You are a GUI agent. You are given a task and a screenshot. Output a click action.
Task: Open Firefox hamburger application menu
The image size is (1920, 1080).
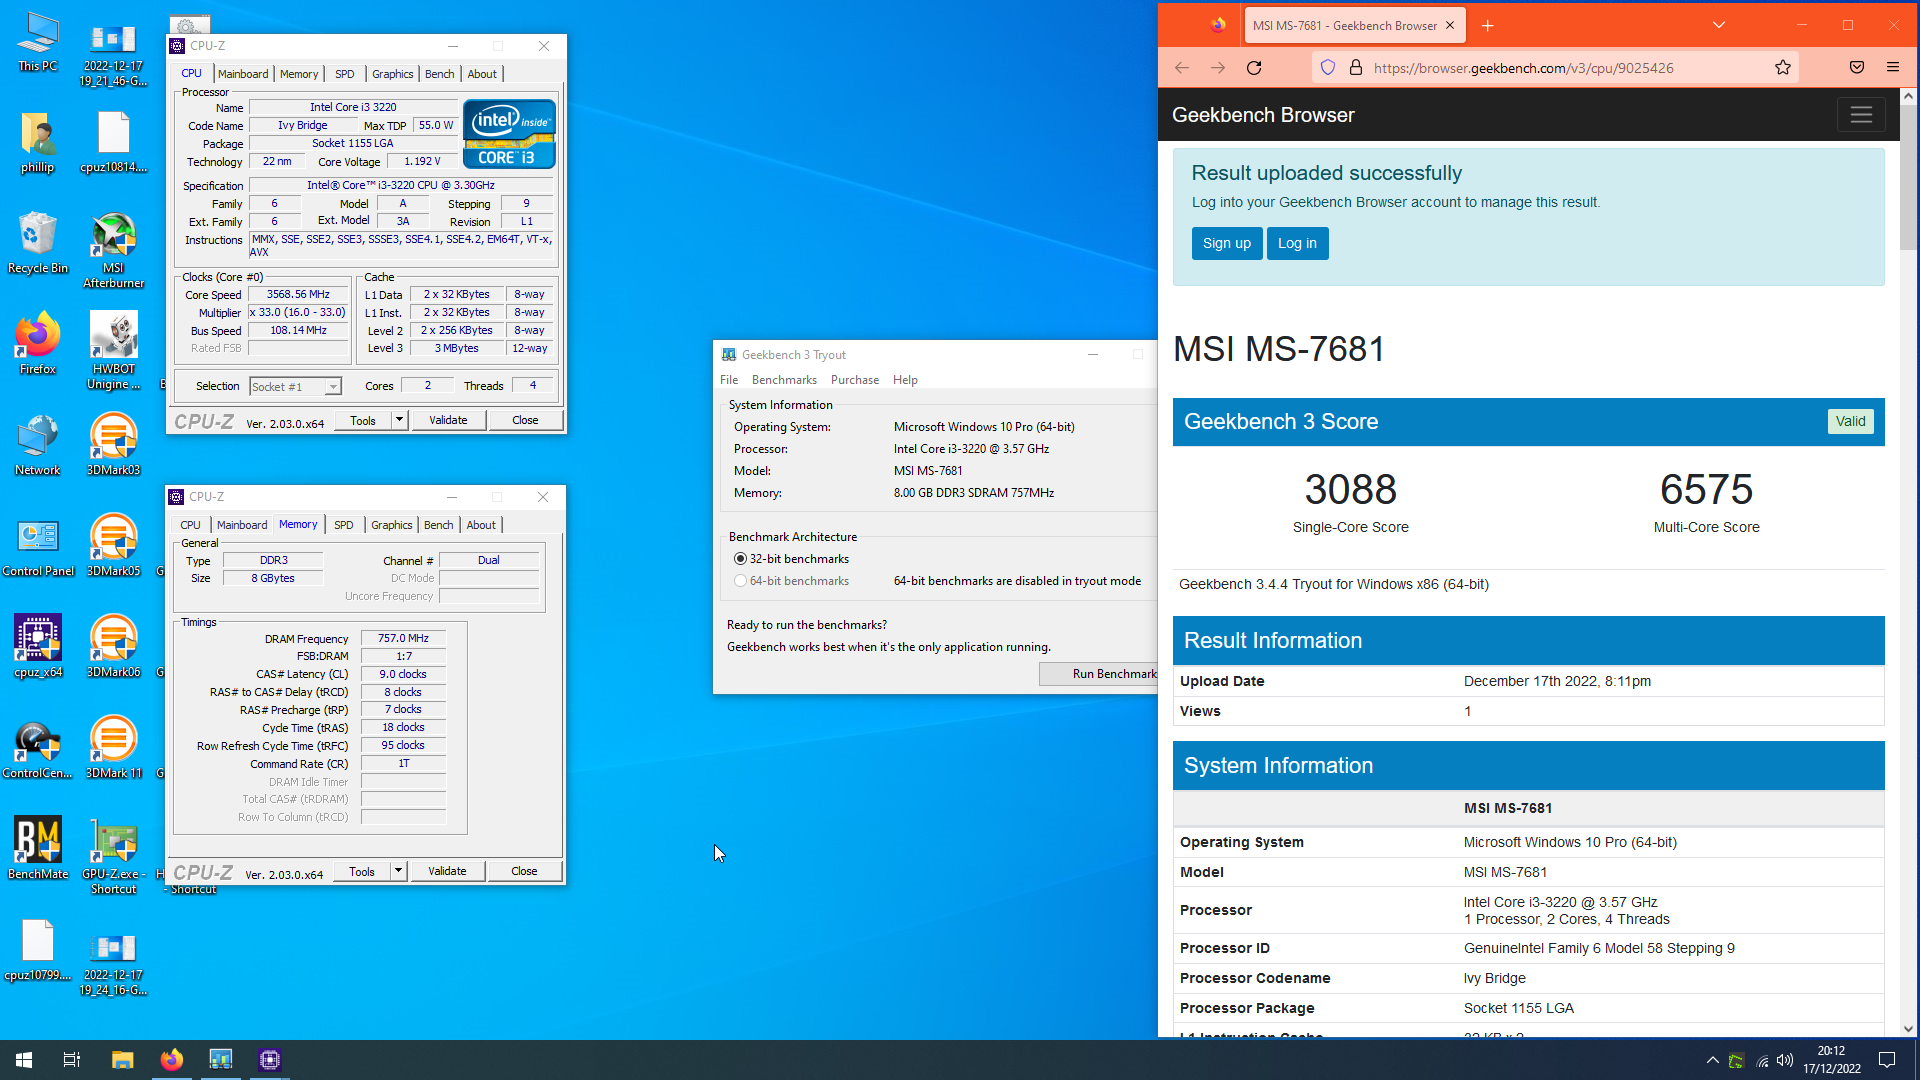(1893, 68)
